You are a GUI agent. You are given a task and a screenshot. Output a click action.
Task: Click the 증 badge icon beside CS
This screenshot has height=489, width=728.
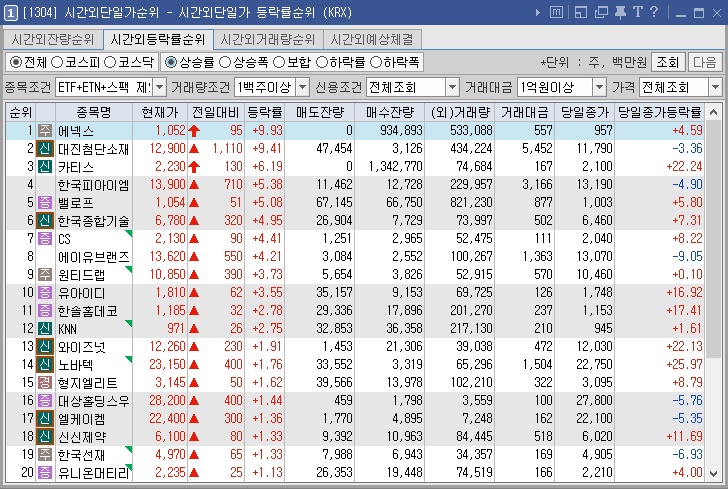(45, 239)
